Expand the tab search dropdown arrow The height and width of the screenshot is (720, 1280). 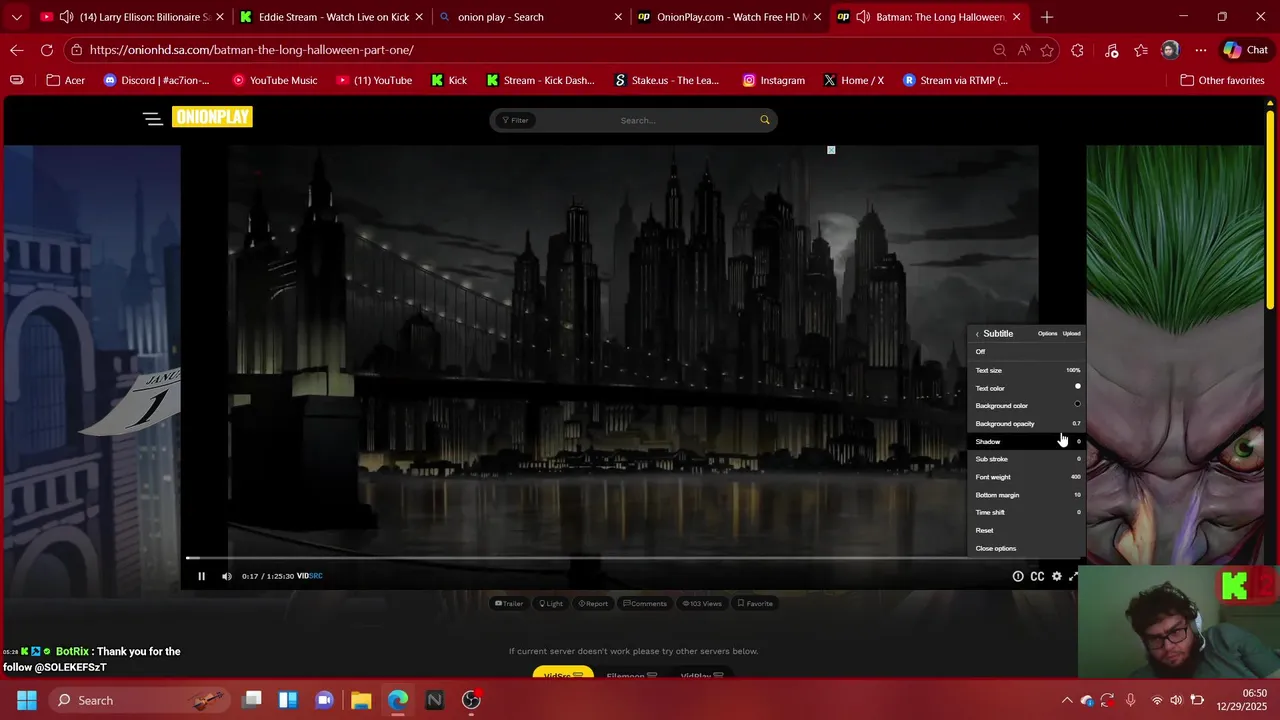16,17
